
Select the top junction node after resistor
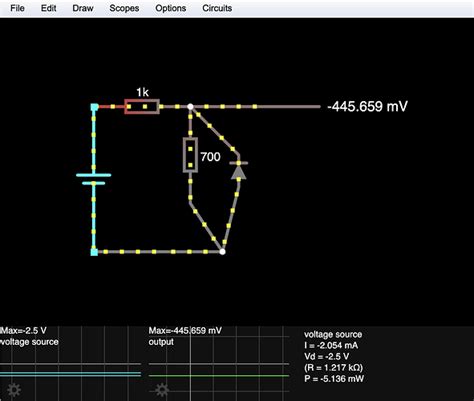coord(190,107)
